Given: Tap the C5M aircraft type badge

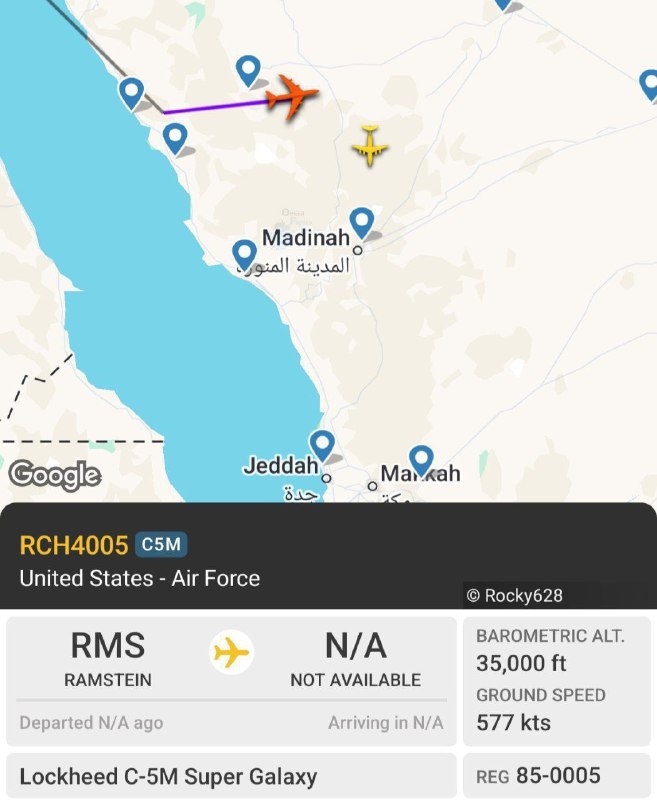Looking at the screenshot, I should coord(161,545).
